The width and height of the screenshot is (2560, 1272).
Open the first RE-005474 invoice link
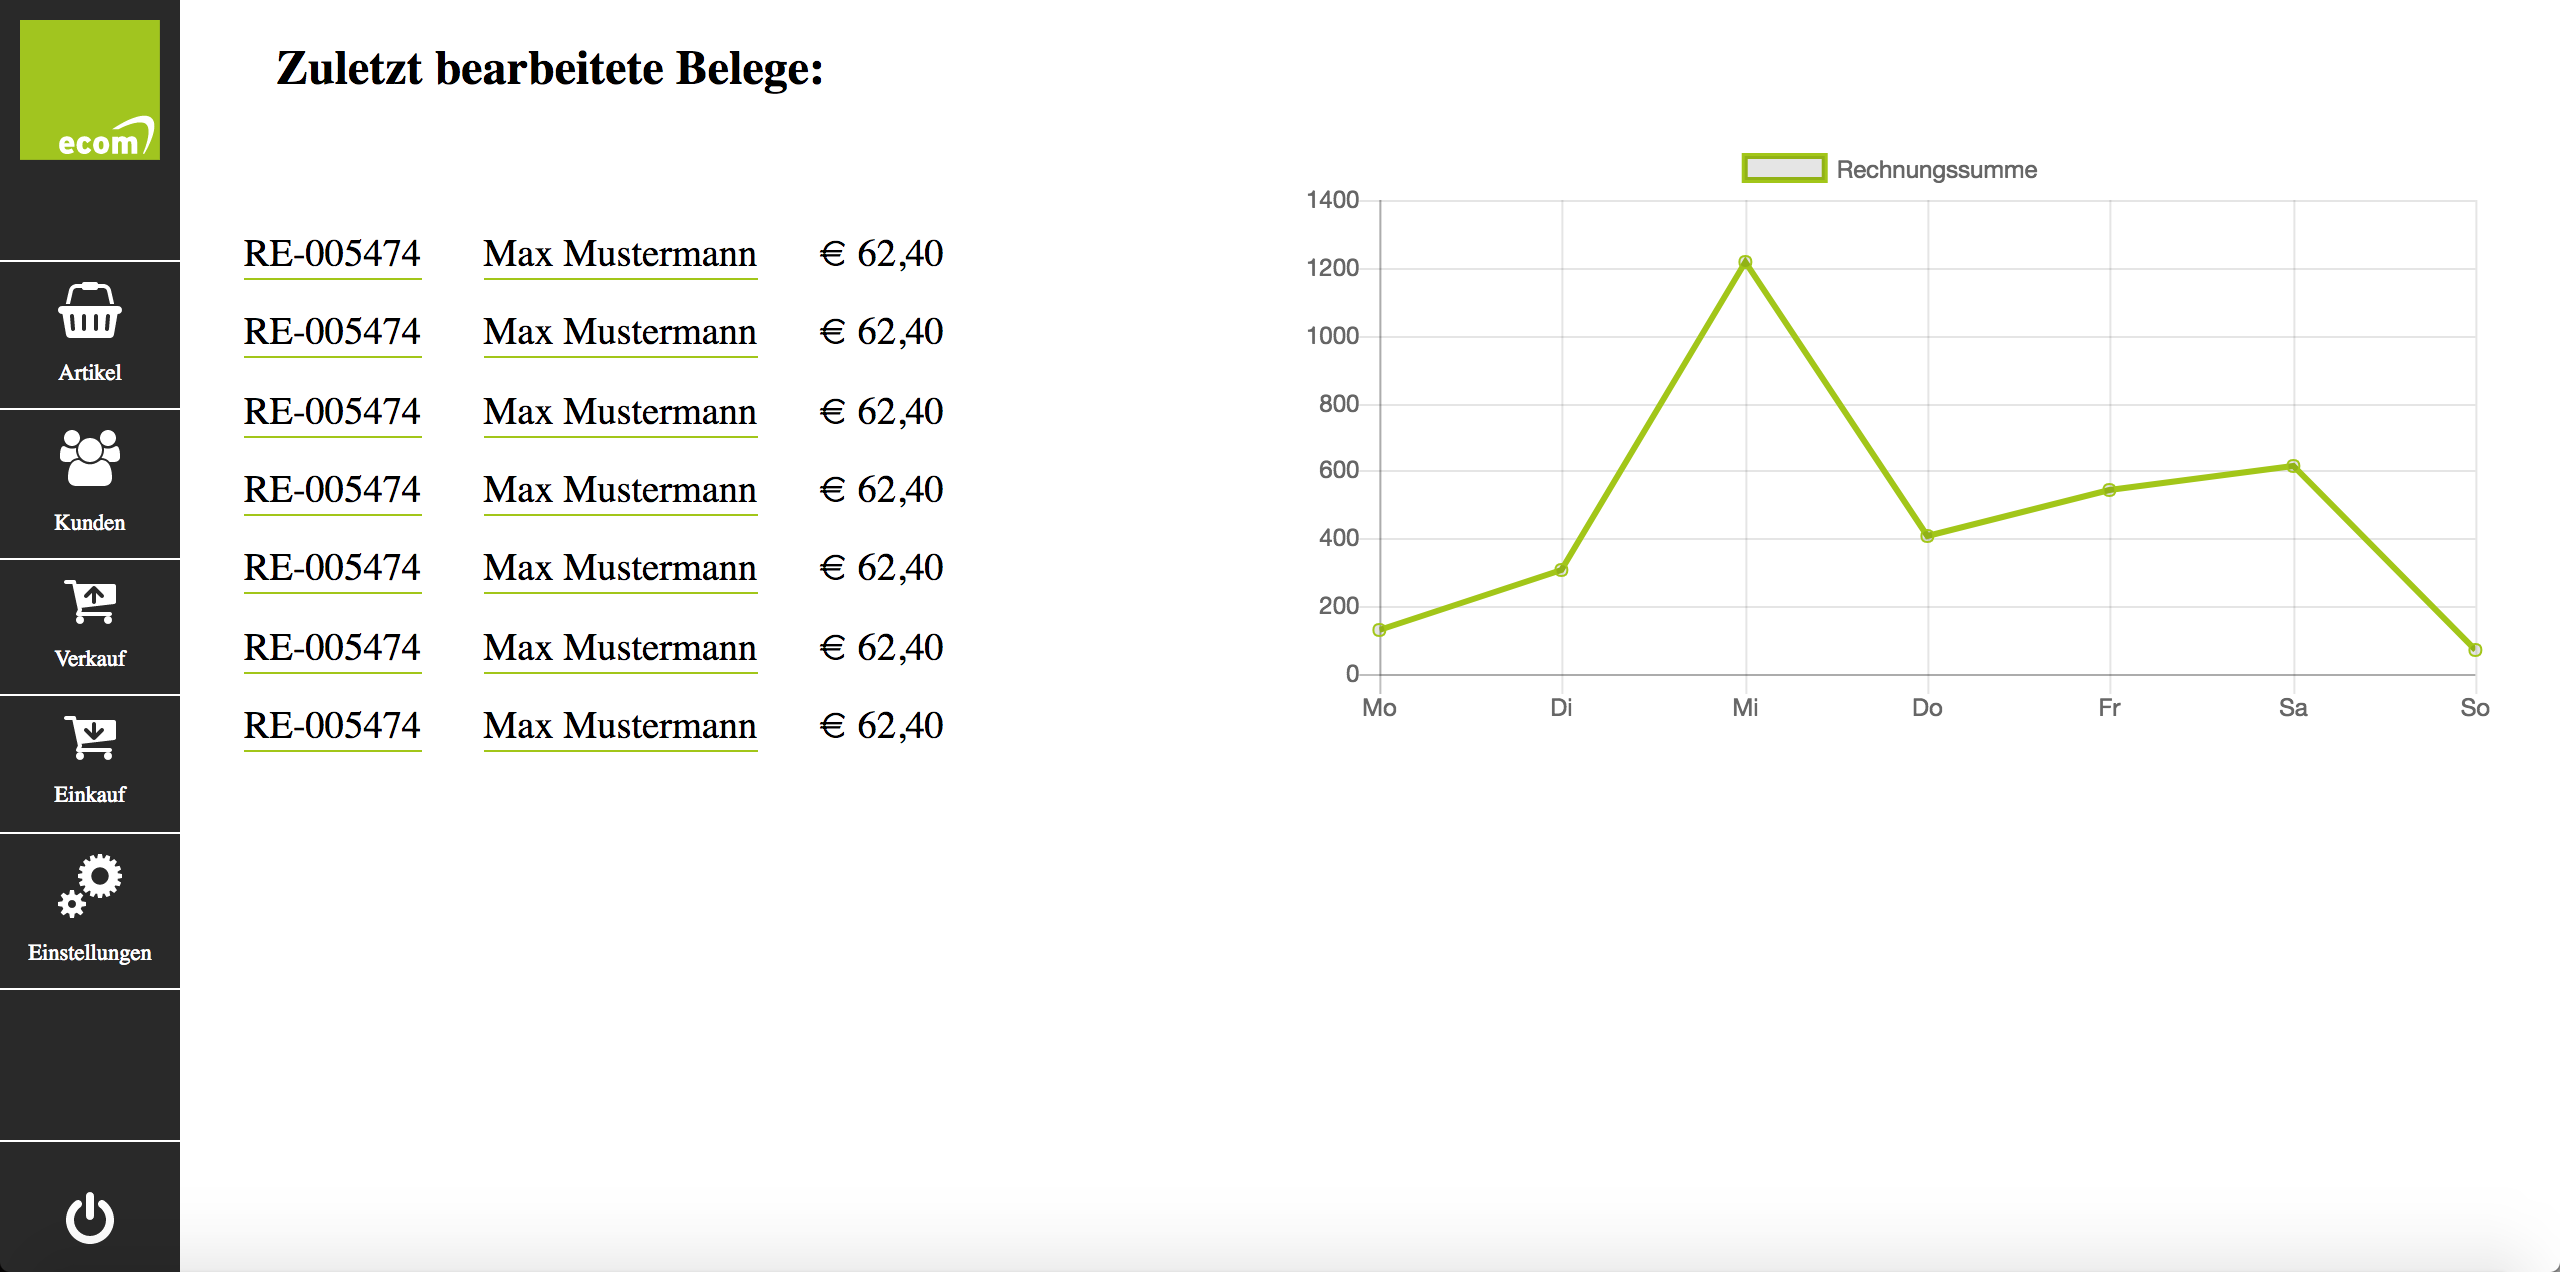pyautogui.click(x=332, y=254)
